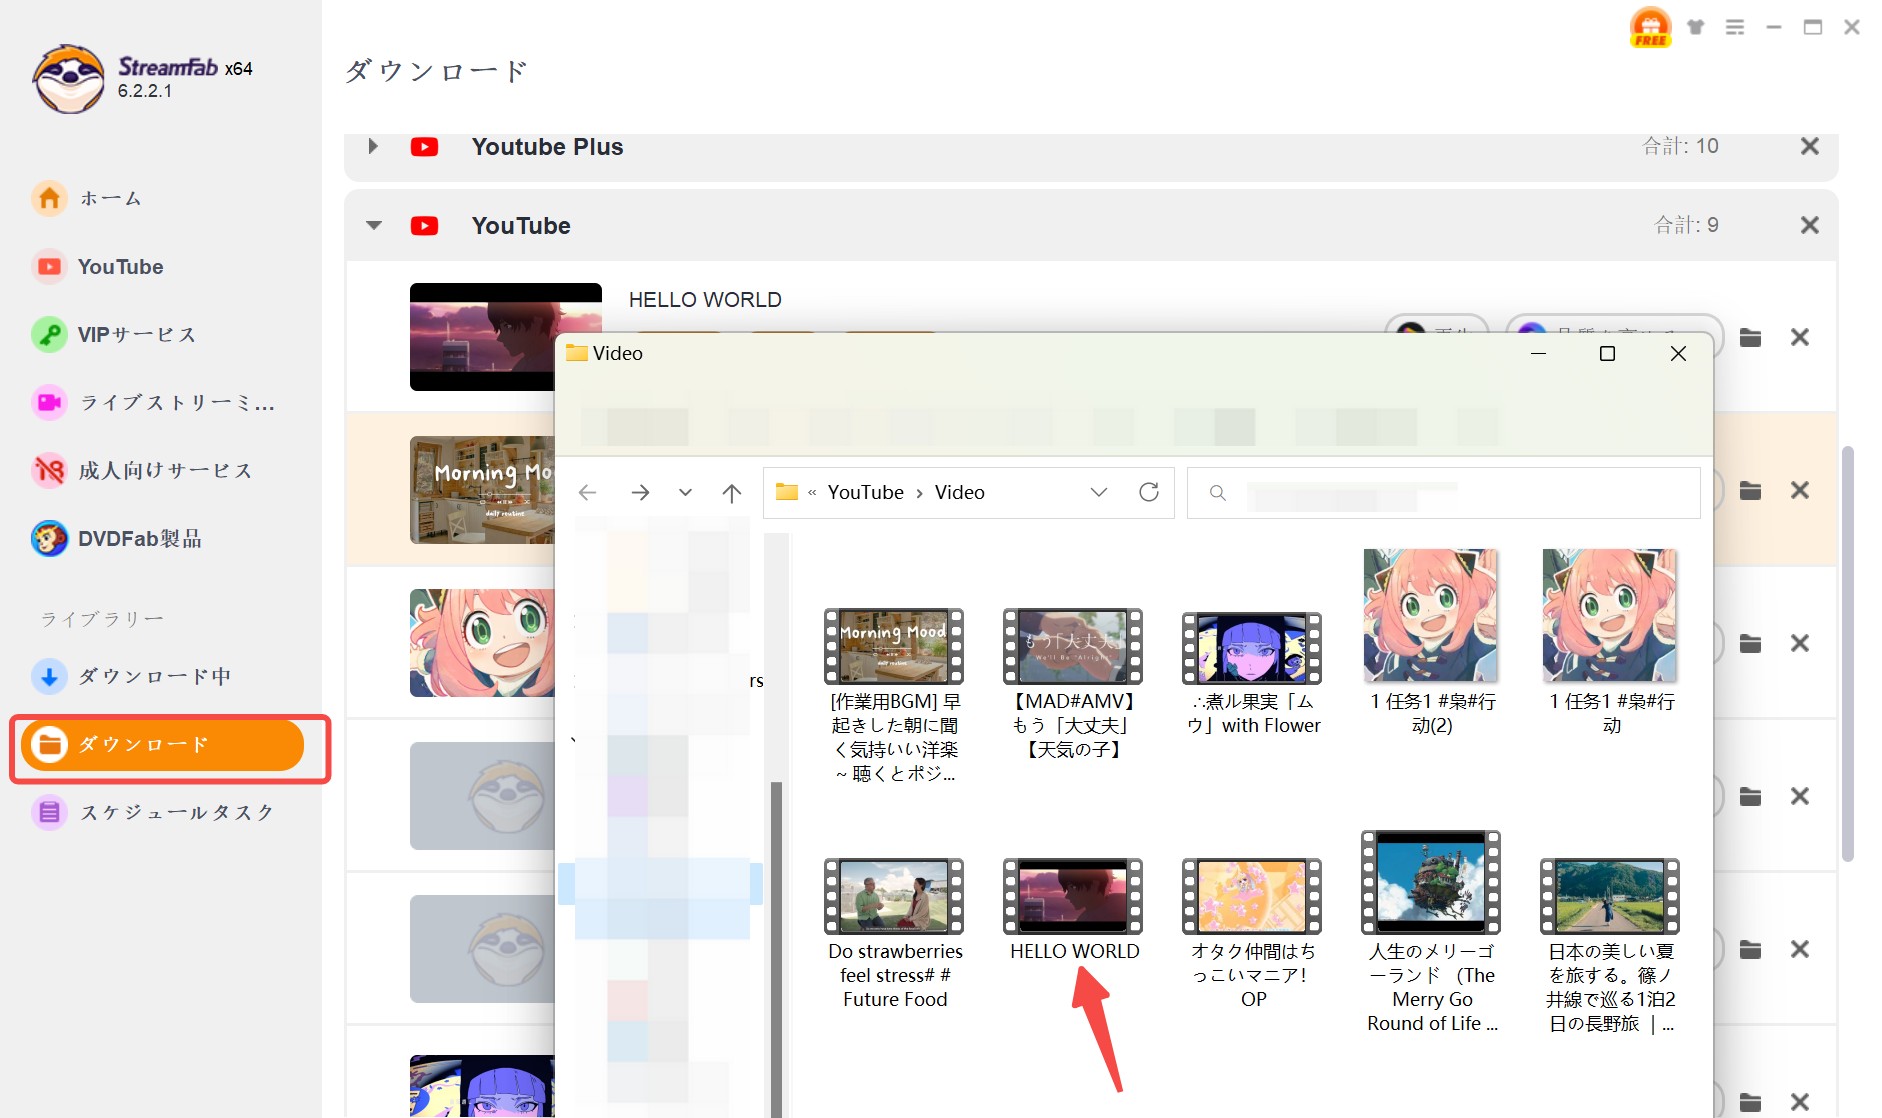Click the StreamFab sloth logo

[x=68, y=79]
